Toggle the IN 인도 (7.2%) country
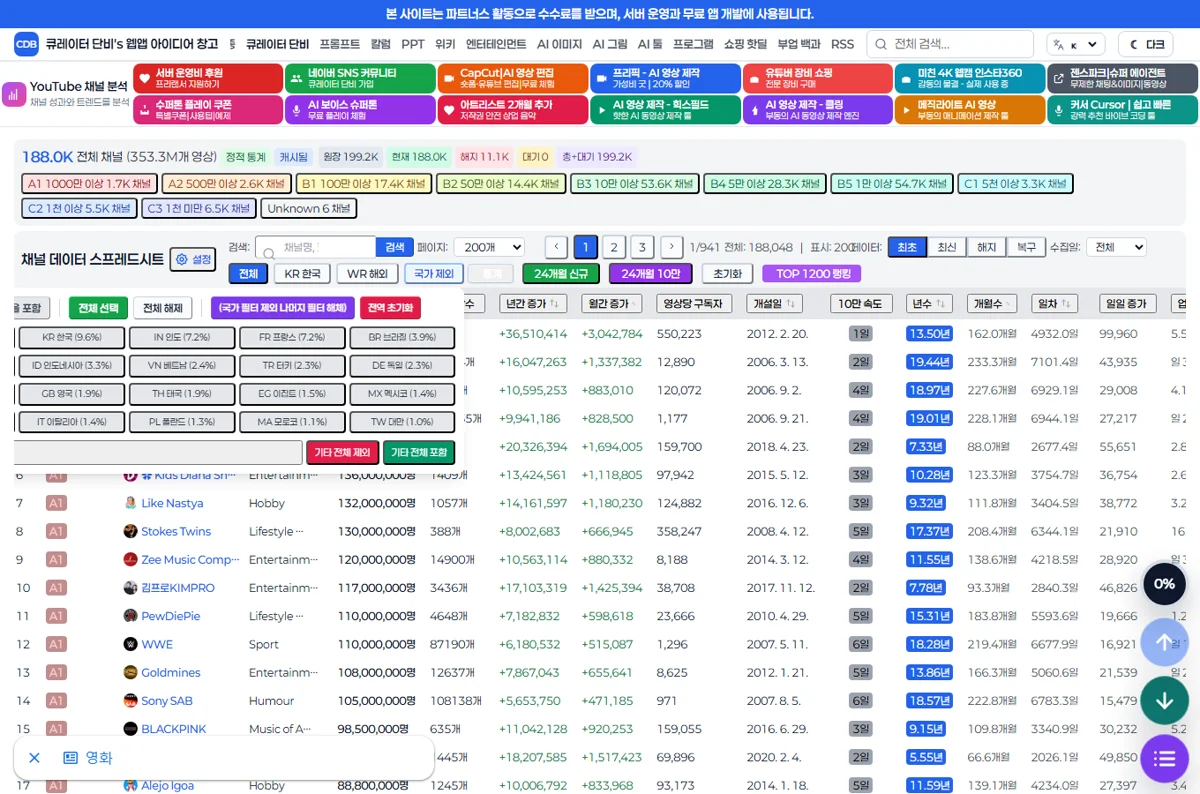This screenshot has height=794, width=1200. (182, 338)
